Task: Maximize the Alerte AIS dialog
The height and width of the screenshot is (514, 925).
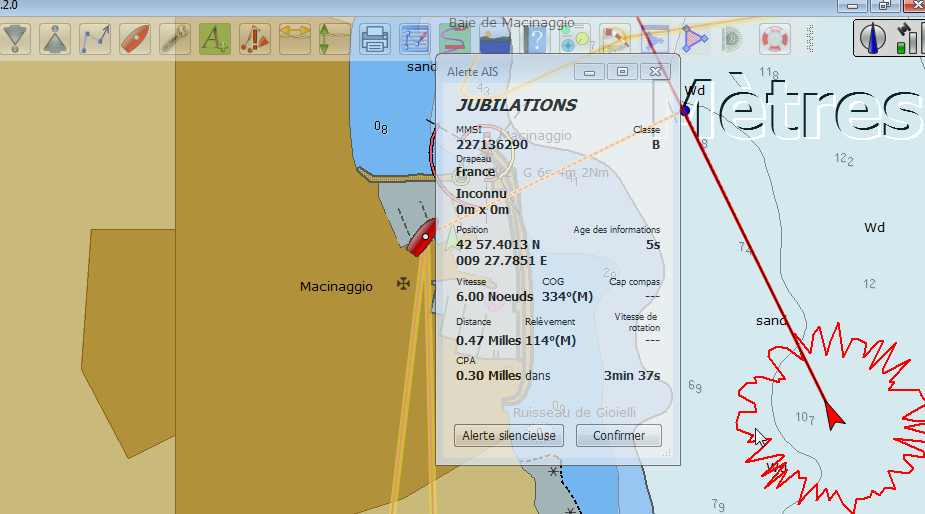Action: [622, 72]
